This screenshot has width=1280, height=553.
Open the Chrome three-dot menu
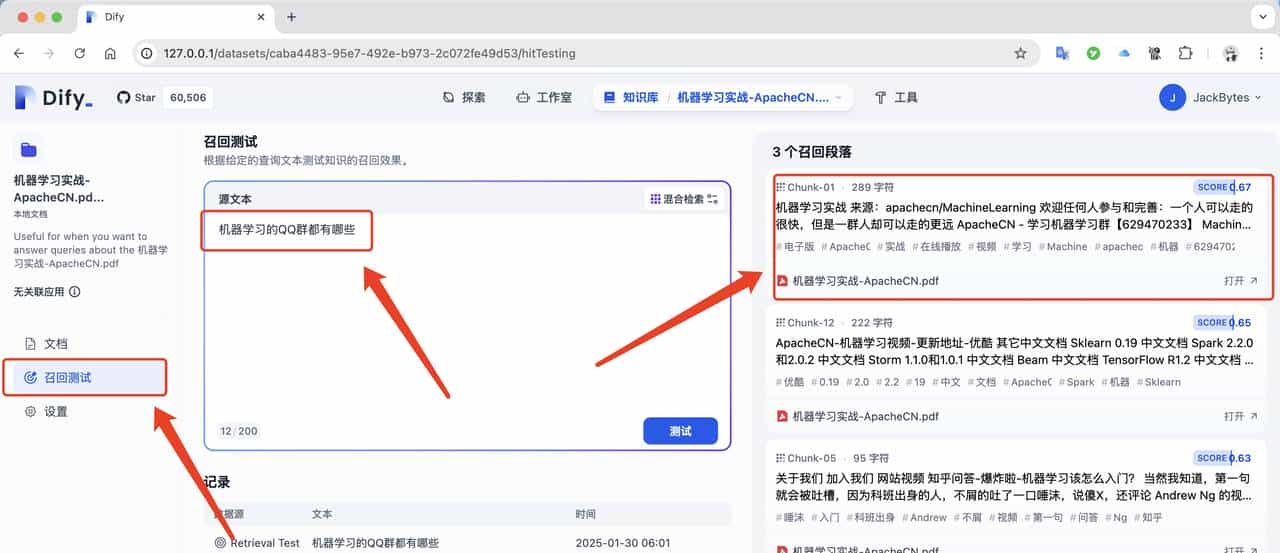click(1261, 53)
